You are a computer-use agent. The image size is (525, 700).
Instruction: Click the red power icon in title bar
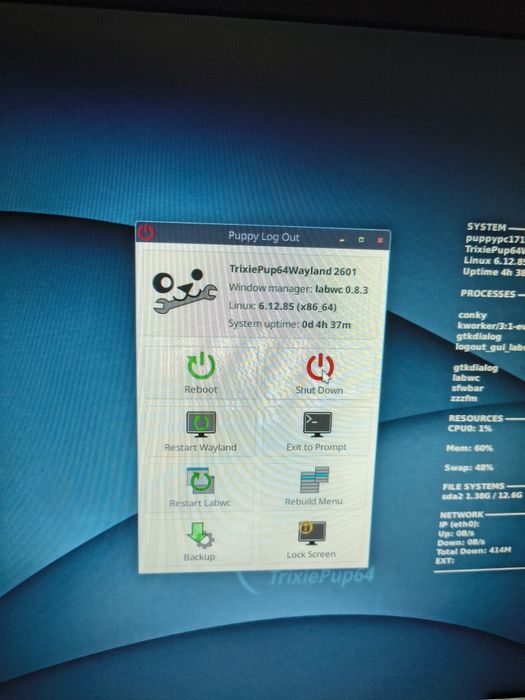pos(146,233)
